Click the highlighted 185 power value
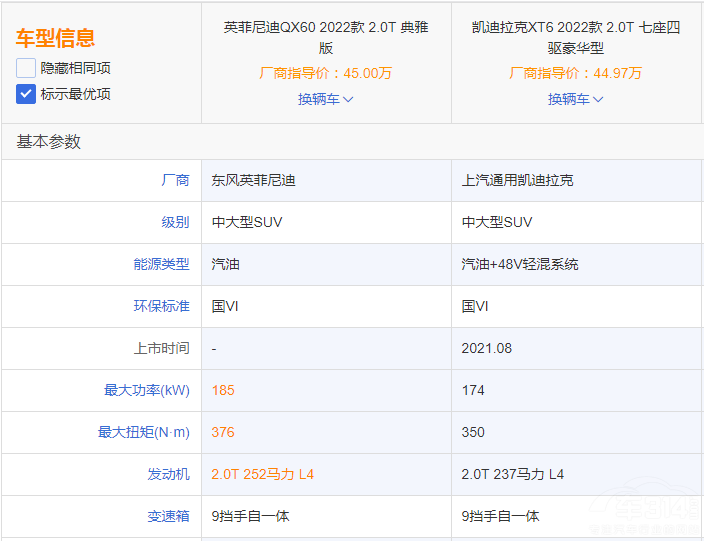Screen dimensions: 704x541 pos(223,390)
